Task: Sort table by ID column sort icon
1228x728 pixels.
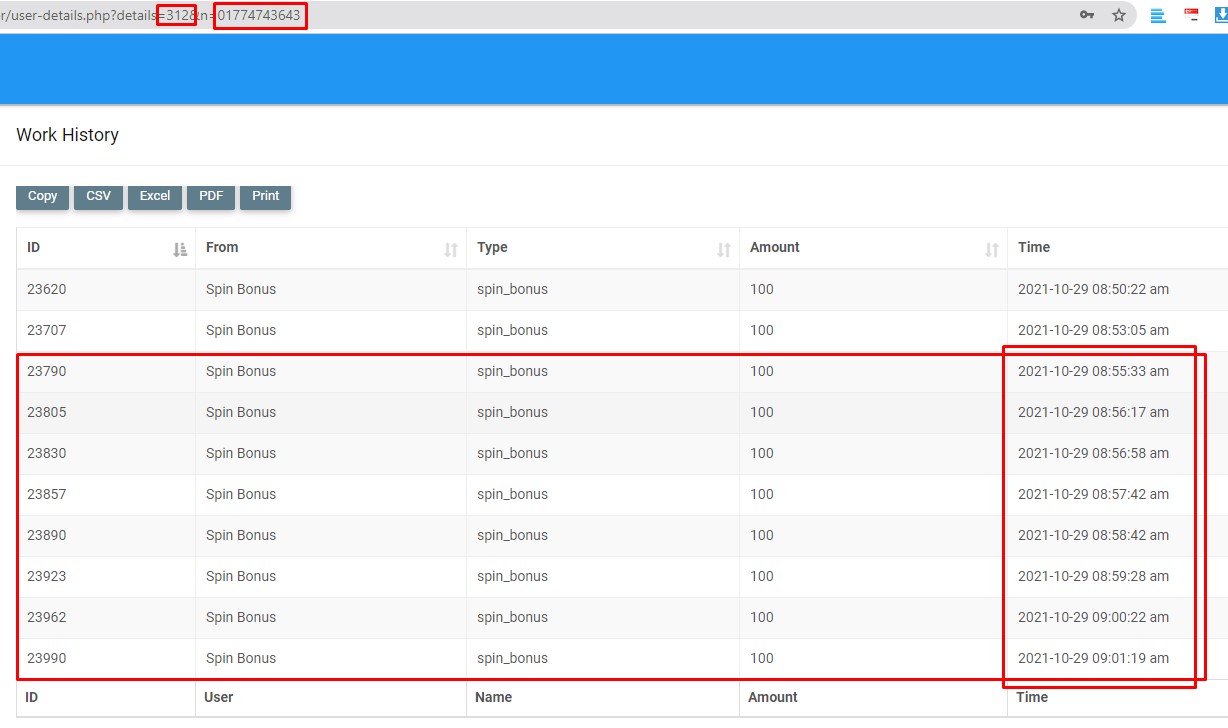Action: click(180, 250)
